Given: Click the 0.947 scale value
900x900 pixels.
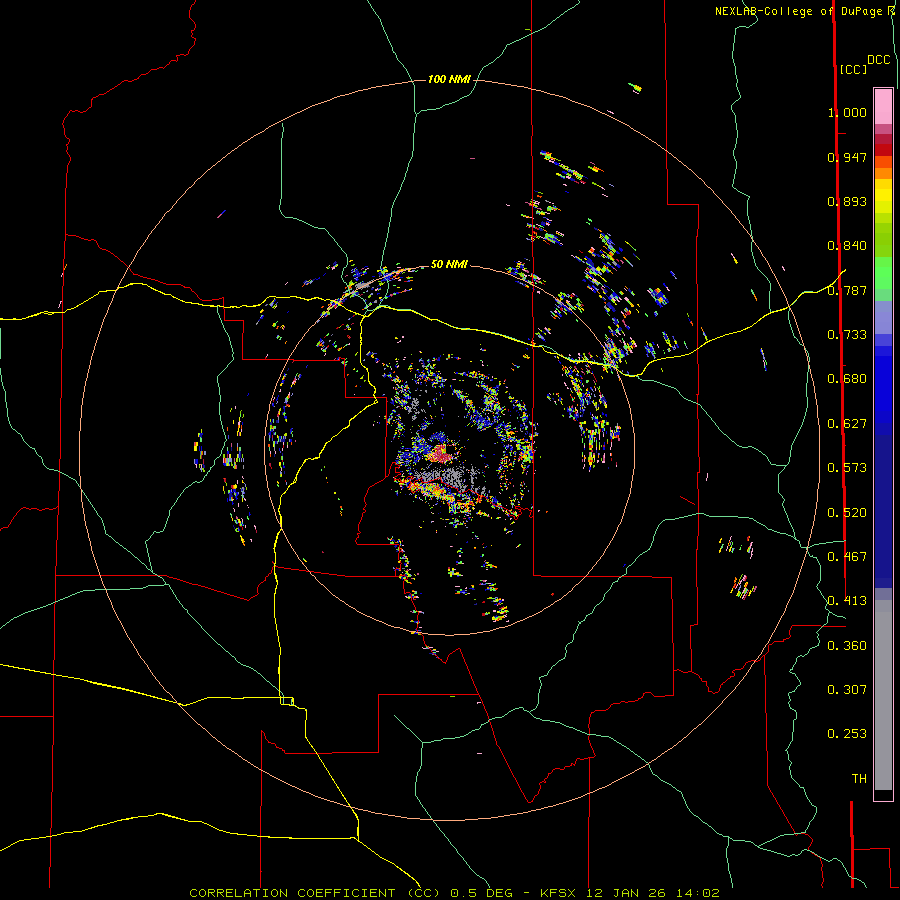Looking at the screenshot, I should [x=847, y=157].
